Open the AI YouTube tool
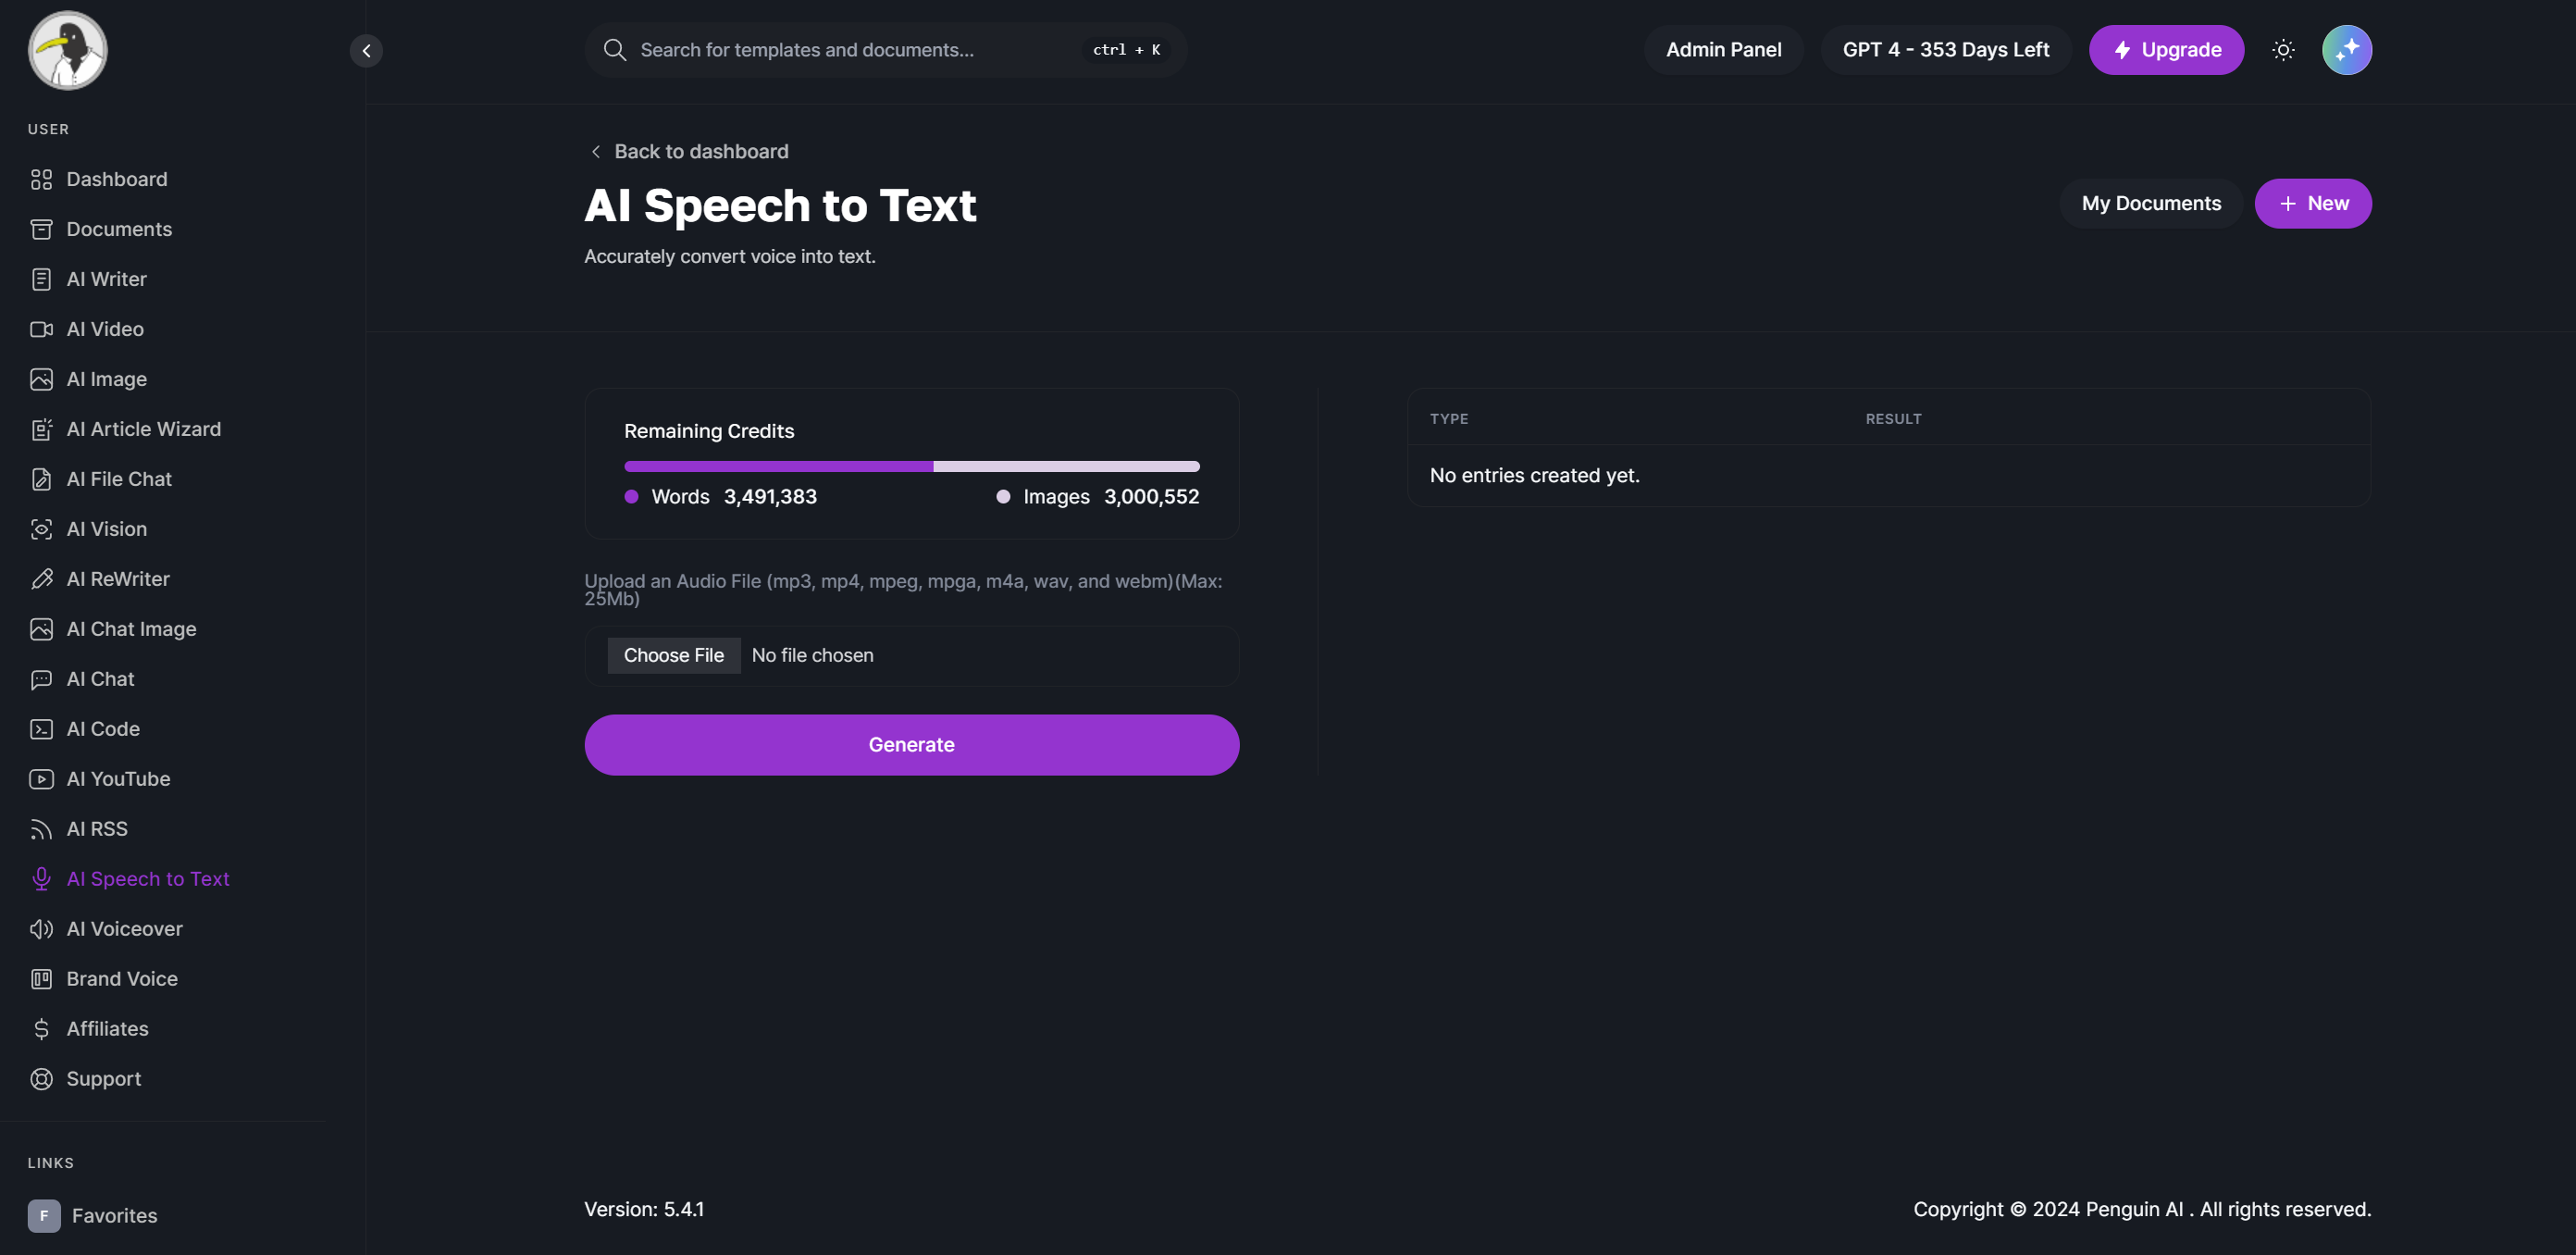The image size is (2576, 1255). coord(117,779)
